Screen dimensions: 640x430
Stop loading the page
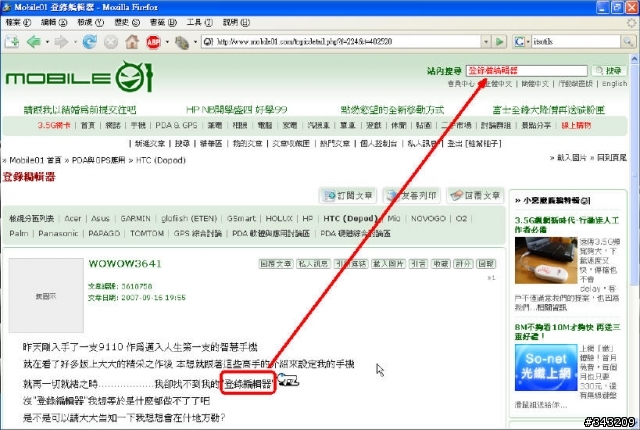(111, 42)
